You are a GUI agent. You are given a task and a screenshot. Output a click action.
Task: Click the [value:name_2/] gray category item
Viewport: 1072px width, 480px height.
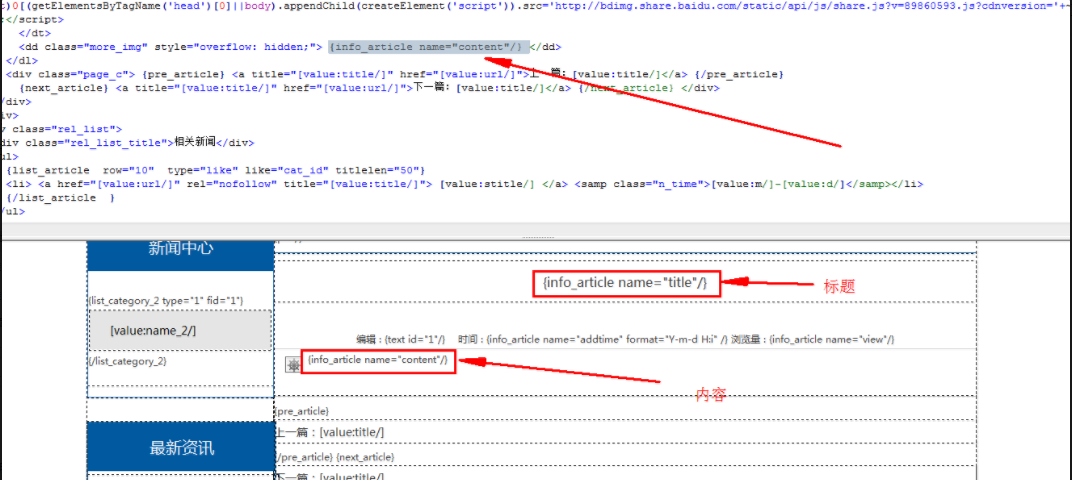pyautogui.click(x=180, y=330)
